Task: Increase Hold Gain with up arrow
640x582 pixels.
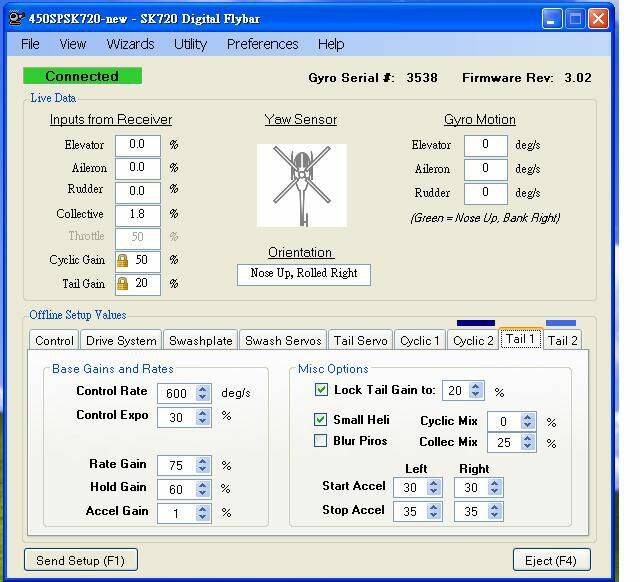Action: click(203, 484)
